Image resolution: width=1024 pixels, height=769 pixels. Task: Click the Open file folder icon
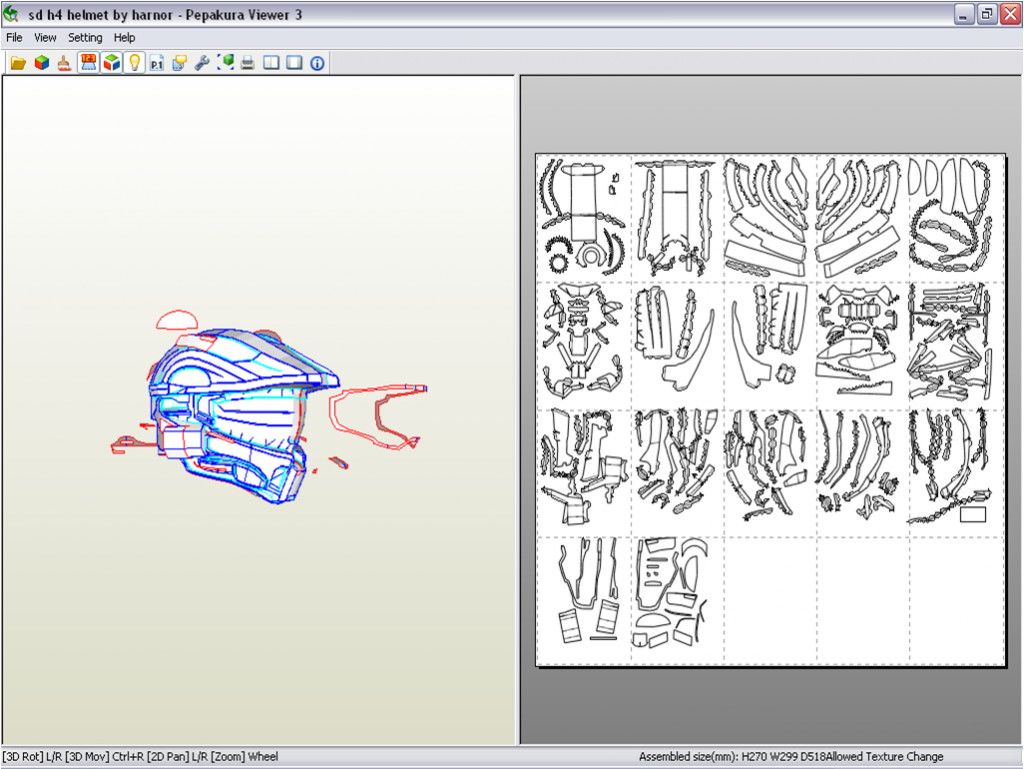pos(18,63)
